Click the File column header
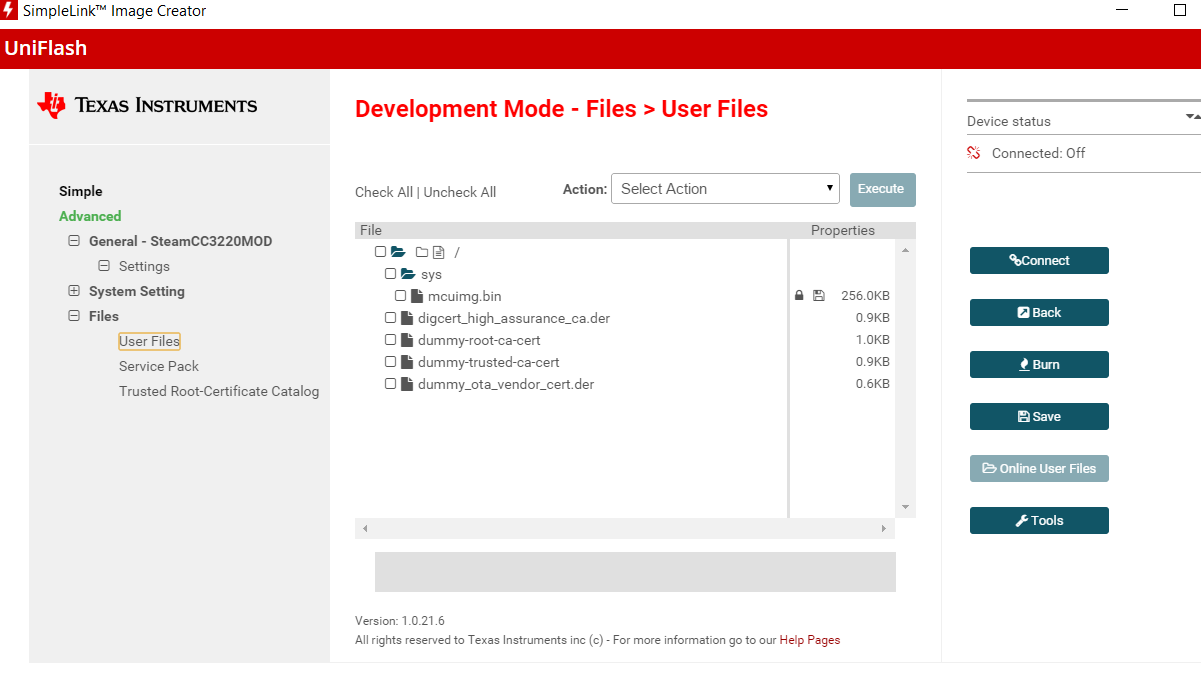This screenshot has height=677, width=1201. click(x=371, y=230)
